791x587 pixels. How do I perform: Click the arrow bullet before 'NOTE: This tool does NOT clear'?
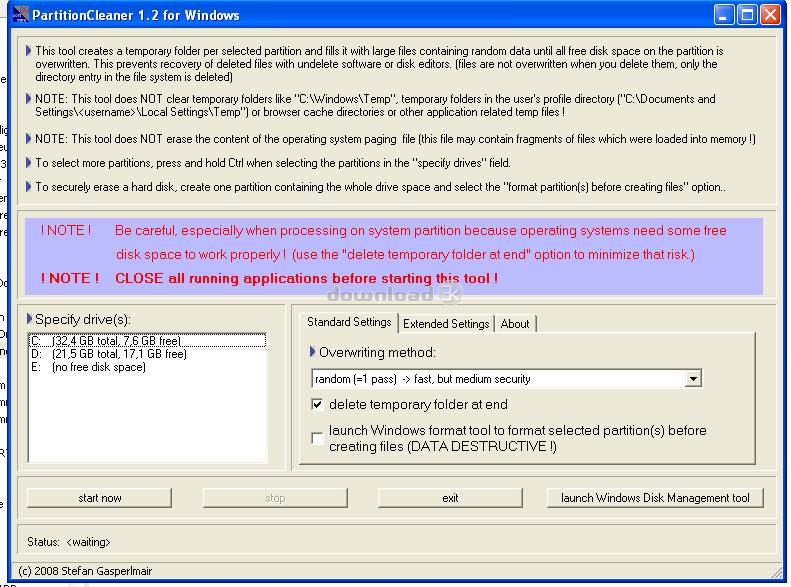(28, 98)
